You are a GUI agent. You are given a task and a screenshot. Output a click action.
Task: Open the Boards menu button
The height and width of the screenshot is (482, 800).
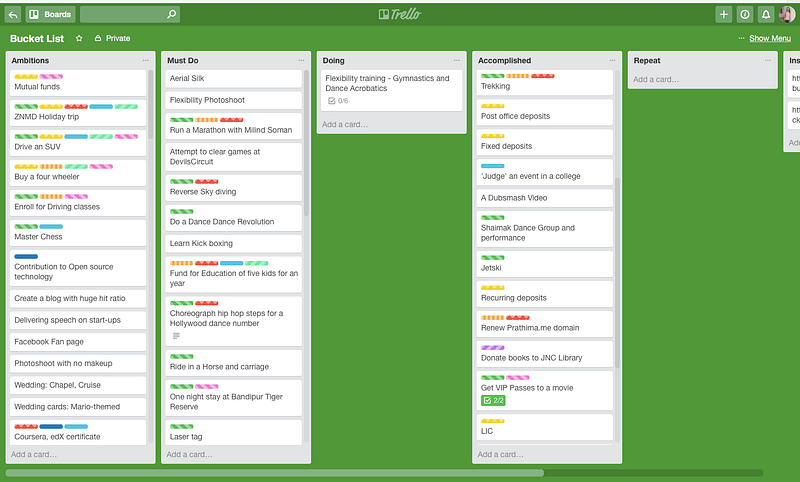tap(51, 14)
